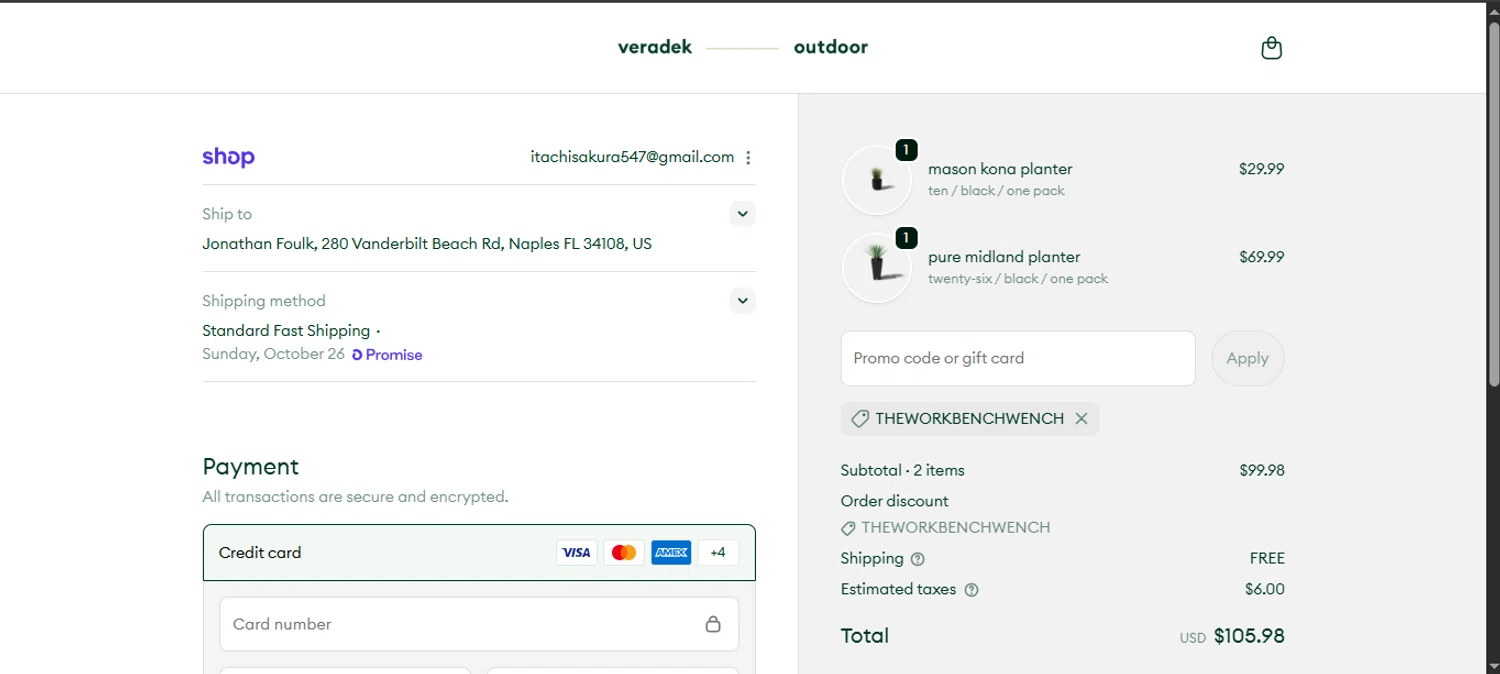The height and width of the screenshot is (674, 1500).
Task: Open the shopping bag cart icon
Action: pos(1271,48)
